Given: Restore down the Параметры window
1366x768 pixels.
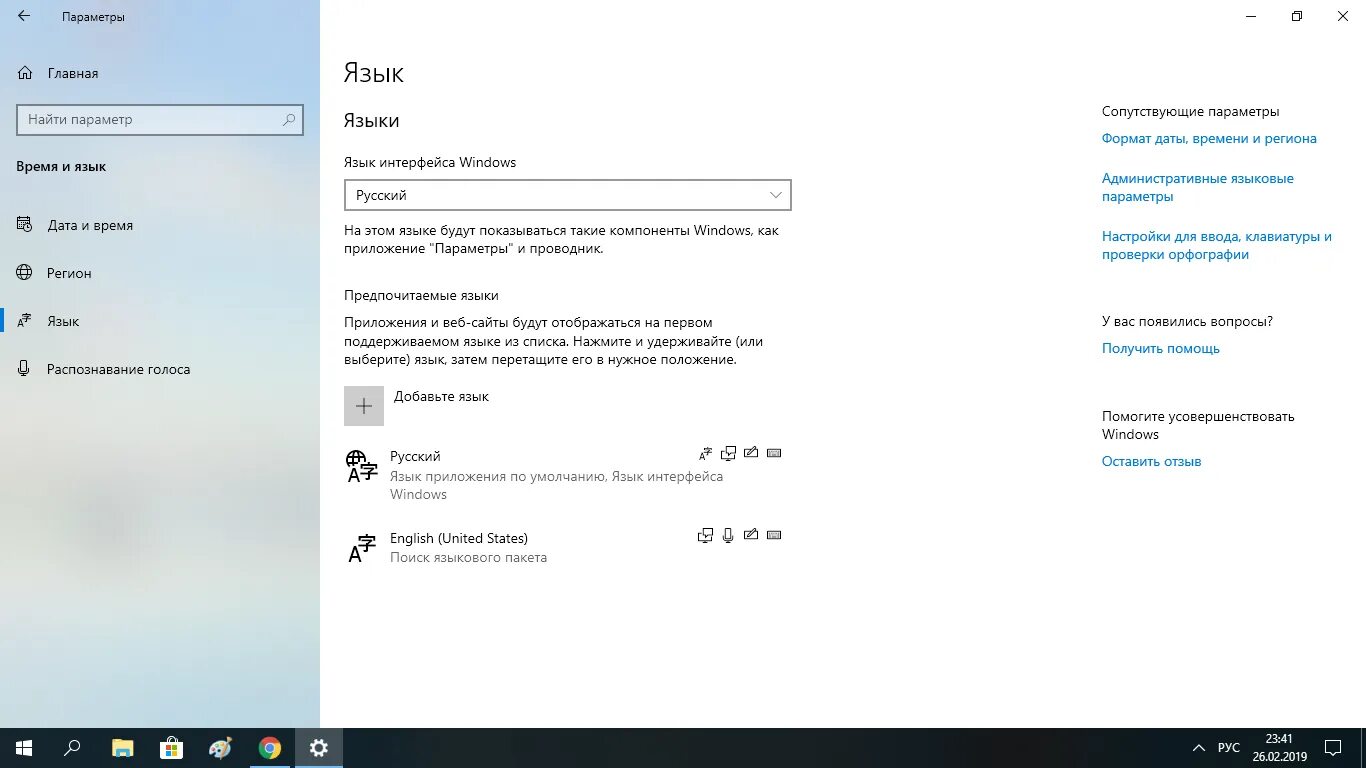Looking at the screenshot, I should pyautogui.click(x=1297, y=16).
